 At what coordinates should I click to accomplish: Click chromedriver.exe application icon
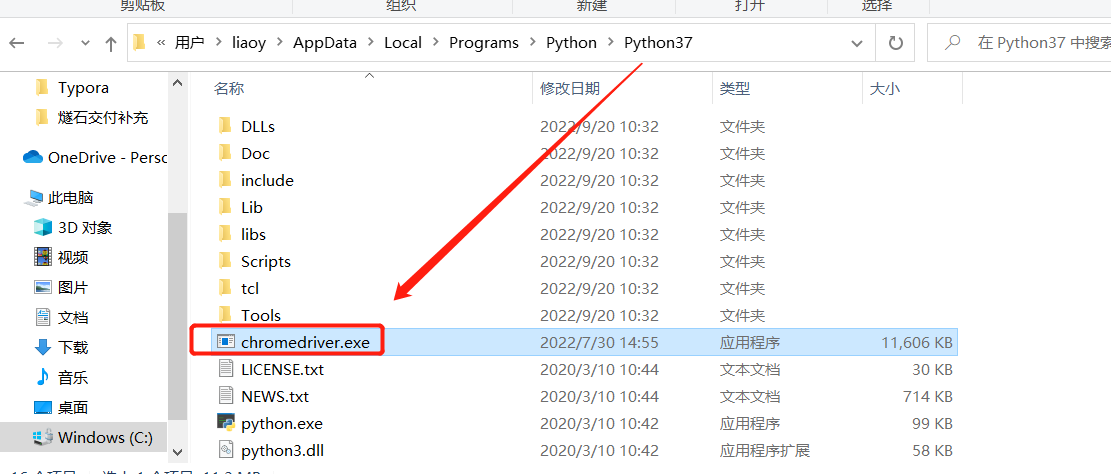click(225, 342)
